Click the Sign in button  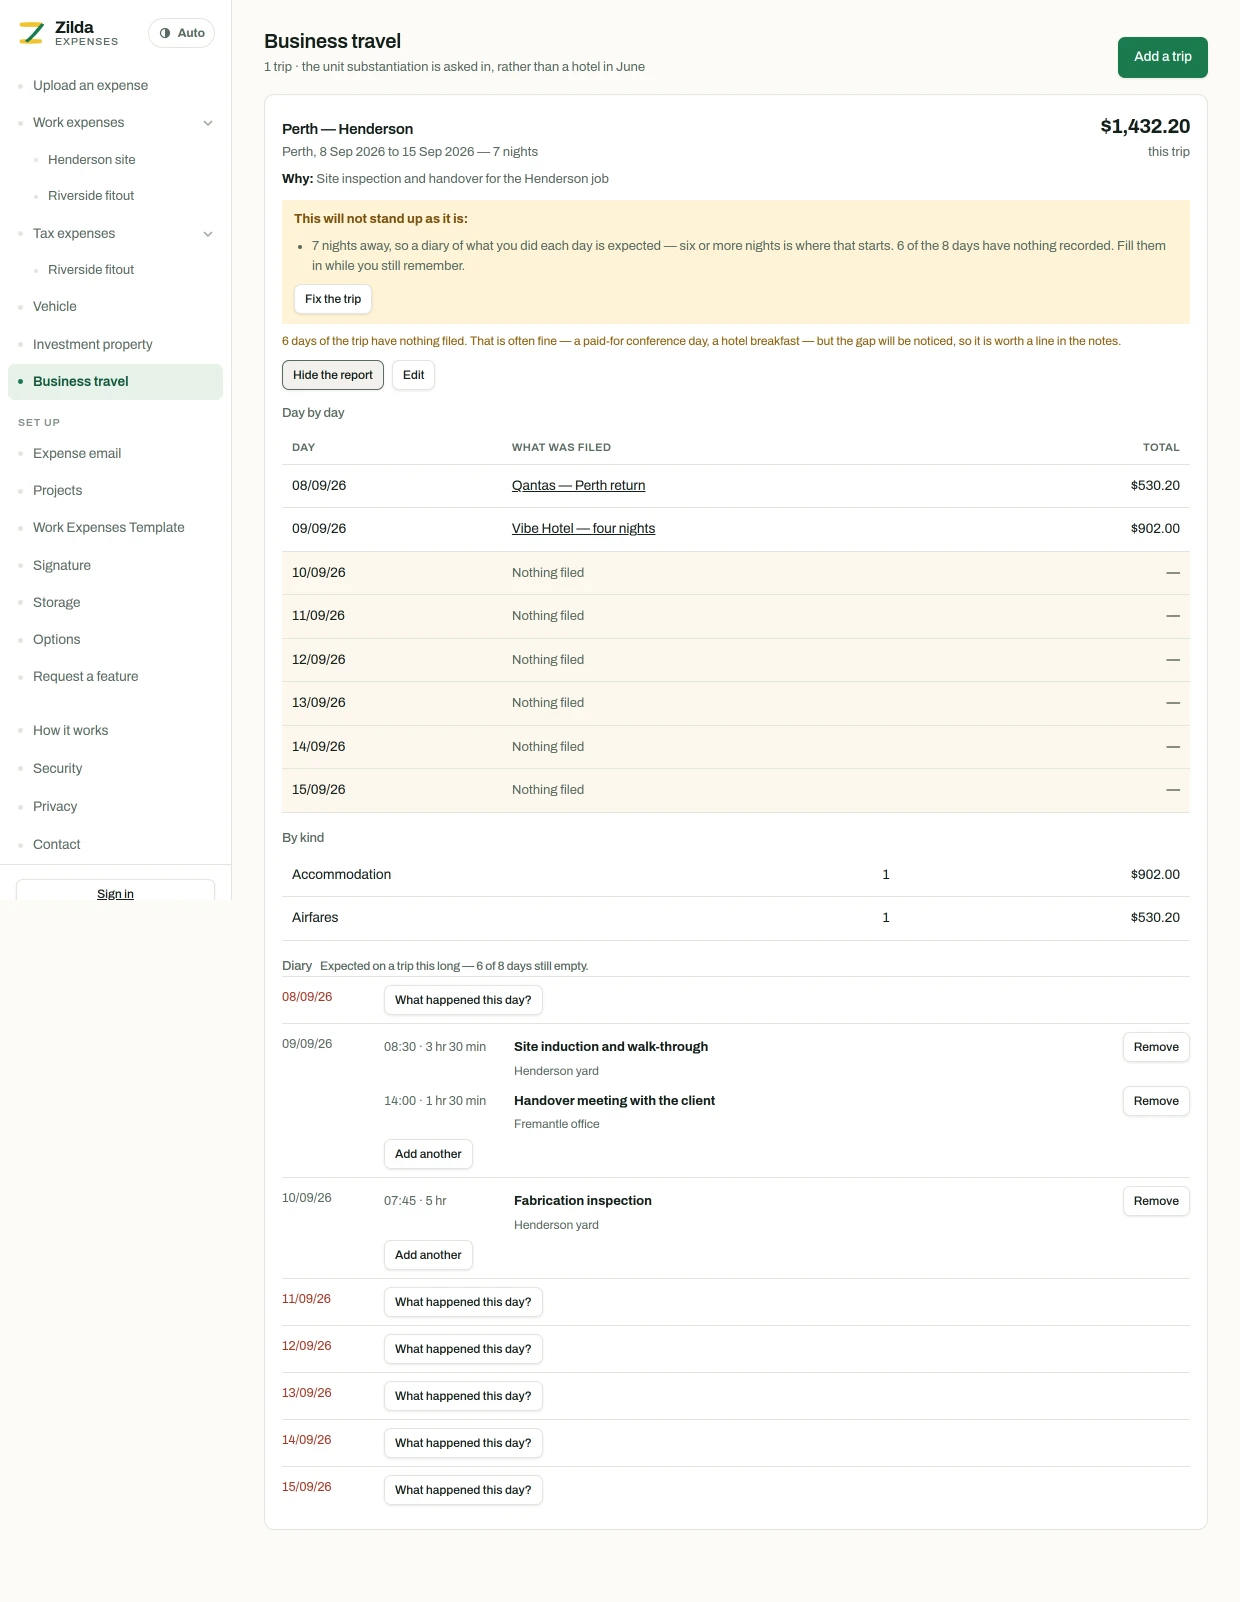115,890
